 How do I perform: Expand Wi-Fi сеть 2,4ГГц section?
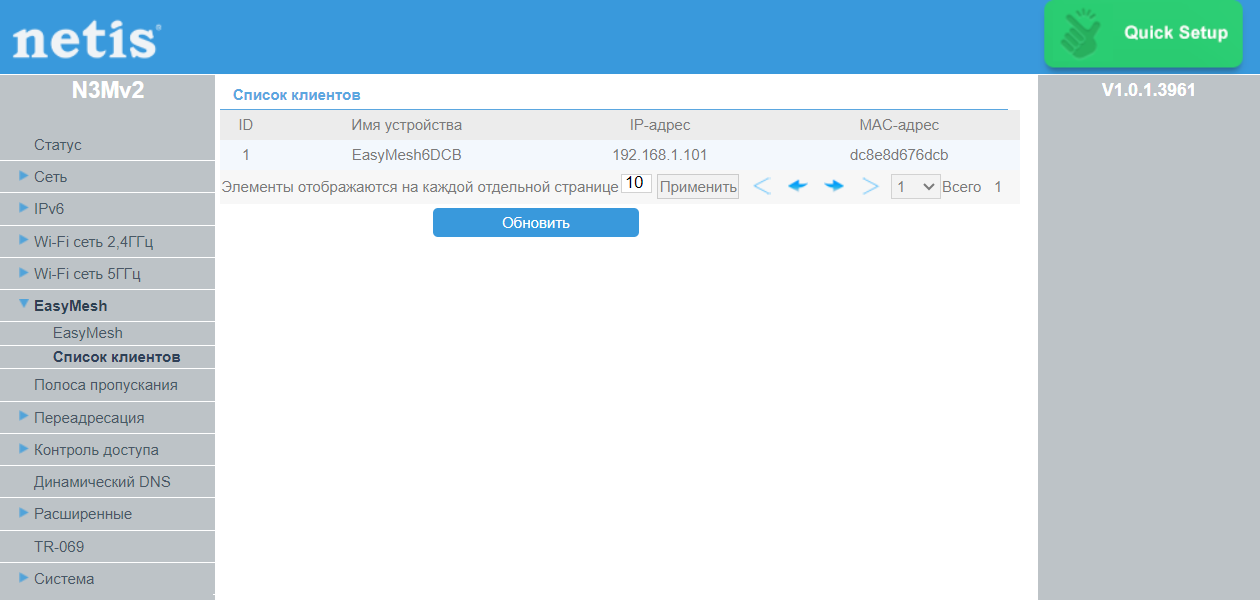[x=93, y=241]
